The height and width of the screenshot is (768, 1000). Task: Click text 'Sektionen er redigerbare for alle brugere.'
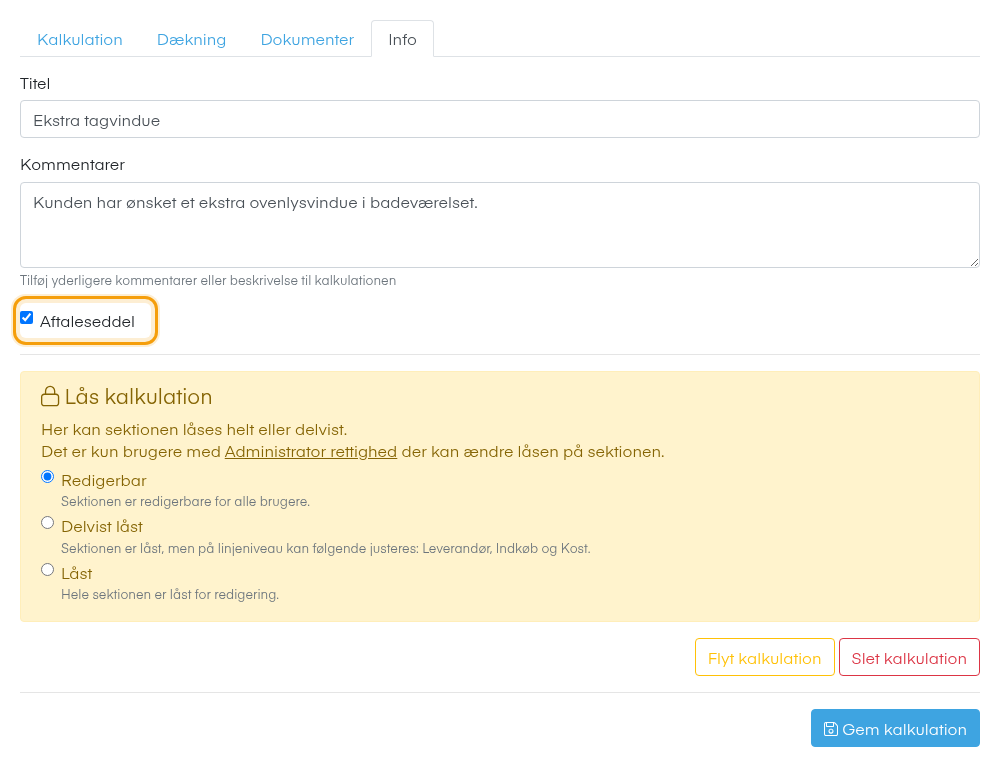pos(186,501)
